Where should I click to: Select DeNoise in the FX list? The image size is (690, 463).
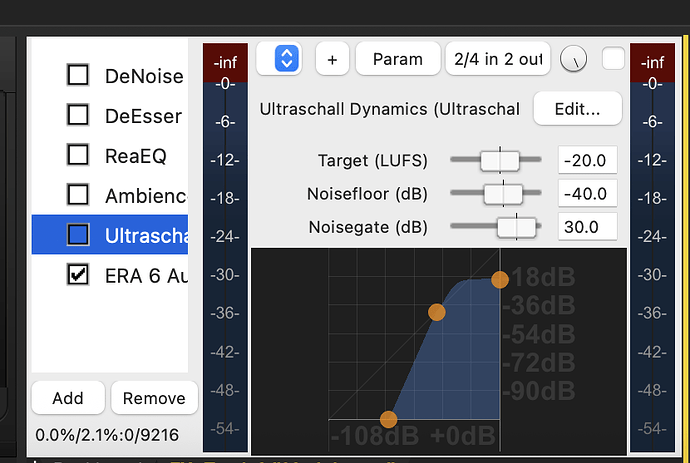tap(144, 77)
